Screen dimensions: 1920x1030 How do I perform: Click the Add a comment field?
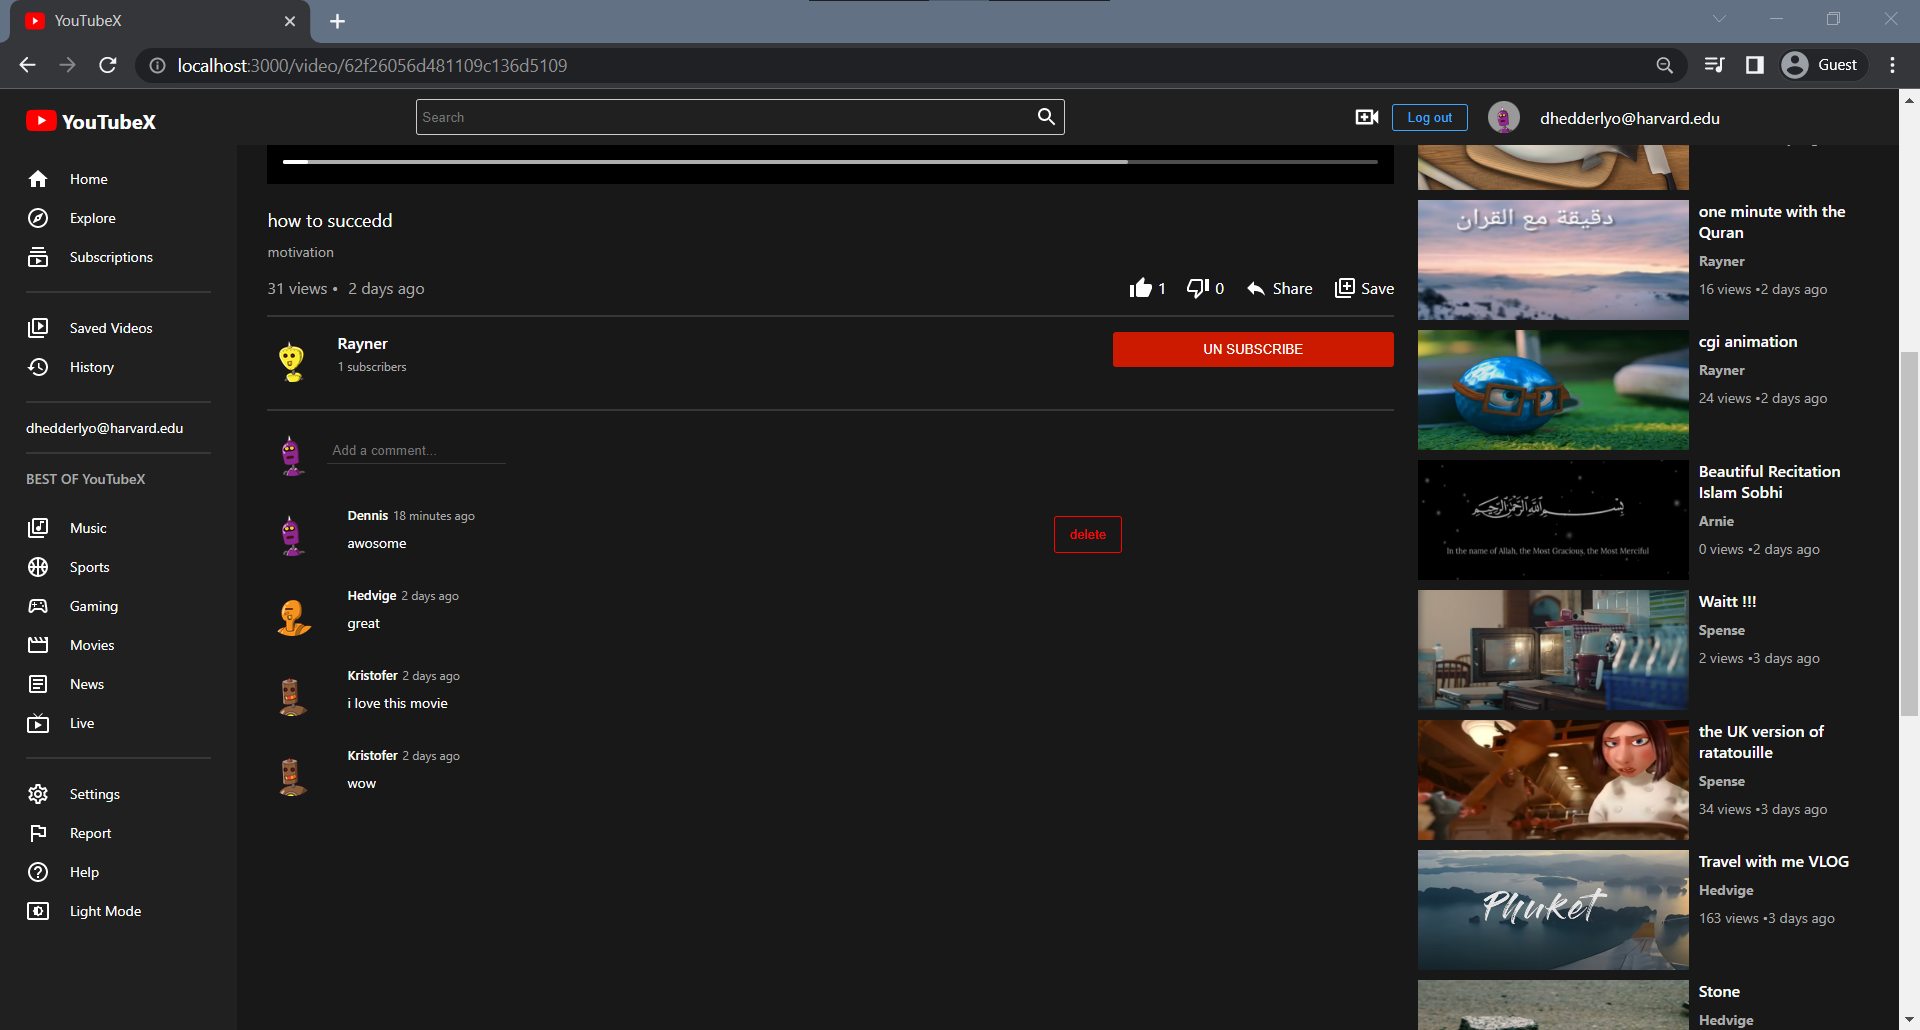point(418,450)
